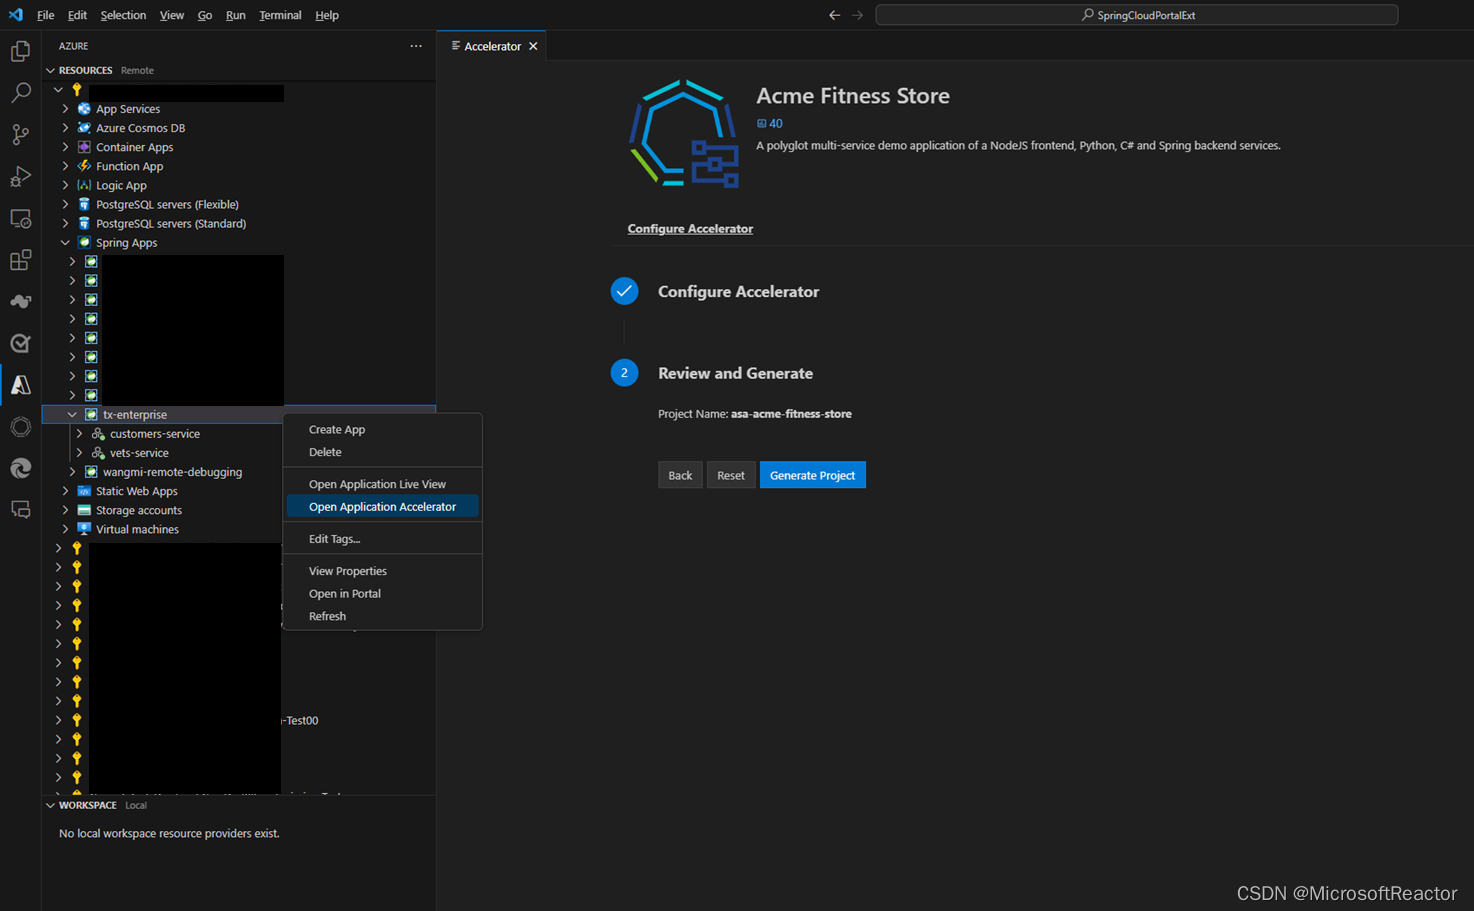This screenshot has width=1474, height=911.
Task: Click the Logic App icon
Action: (x=84, y=185)
